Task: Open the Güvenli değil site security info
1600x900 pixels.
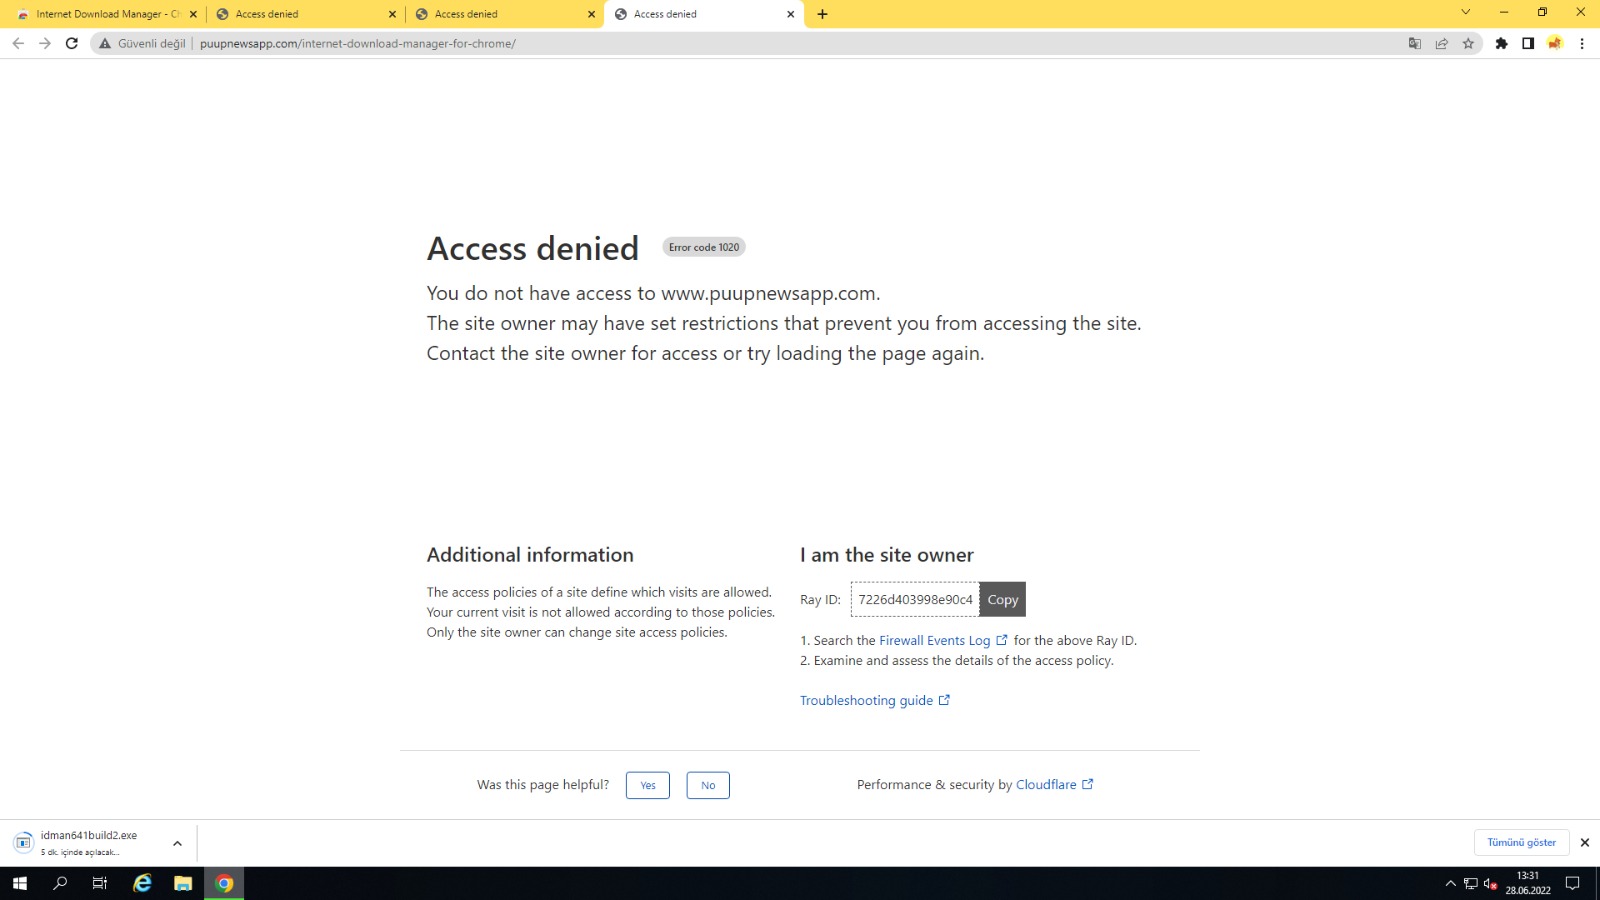Action: (x=142, y=43)
